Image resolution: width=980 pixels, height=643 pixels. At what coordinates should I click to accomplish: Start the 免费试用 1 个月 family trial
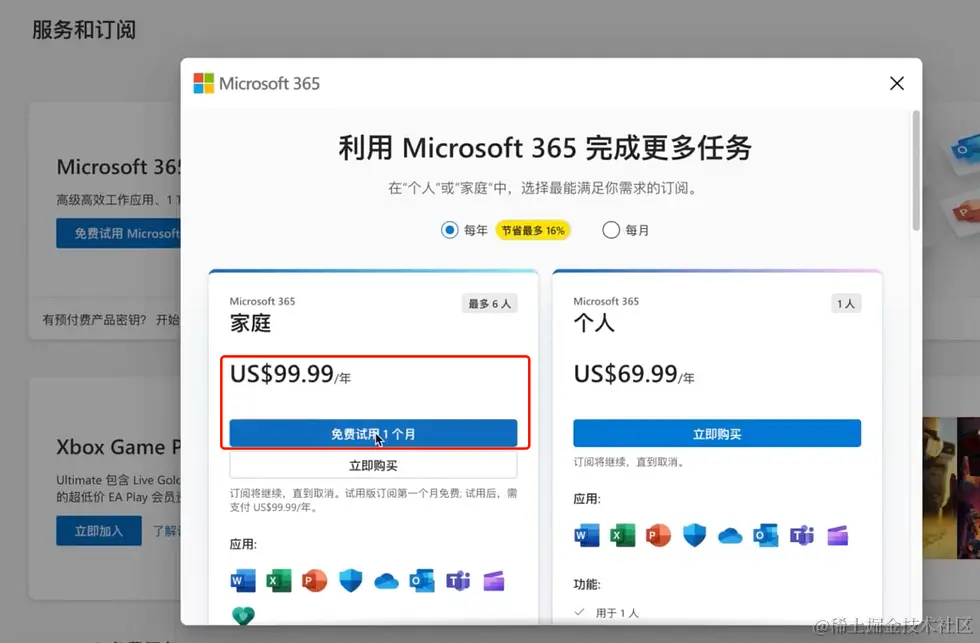373,434
